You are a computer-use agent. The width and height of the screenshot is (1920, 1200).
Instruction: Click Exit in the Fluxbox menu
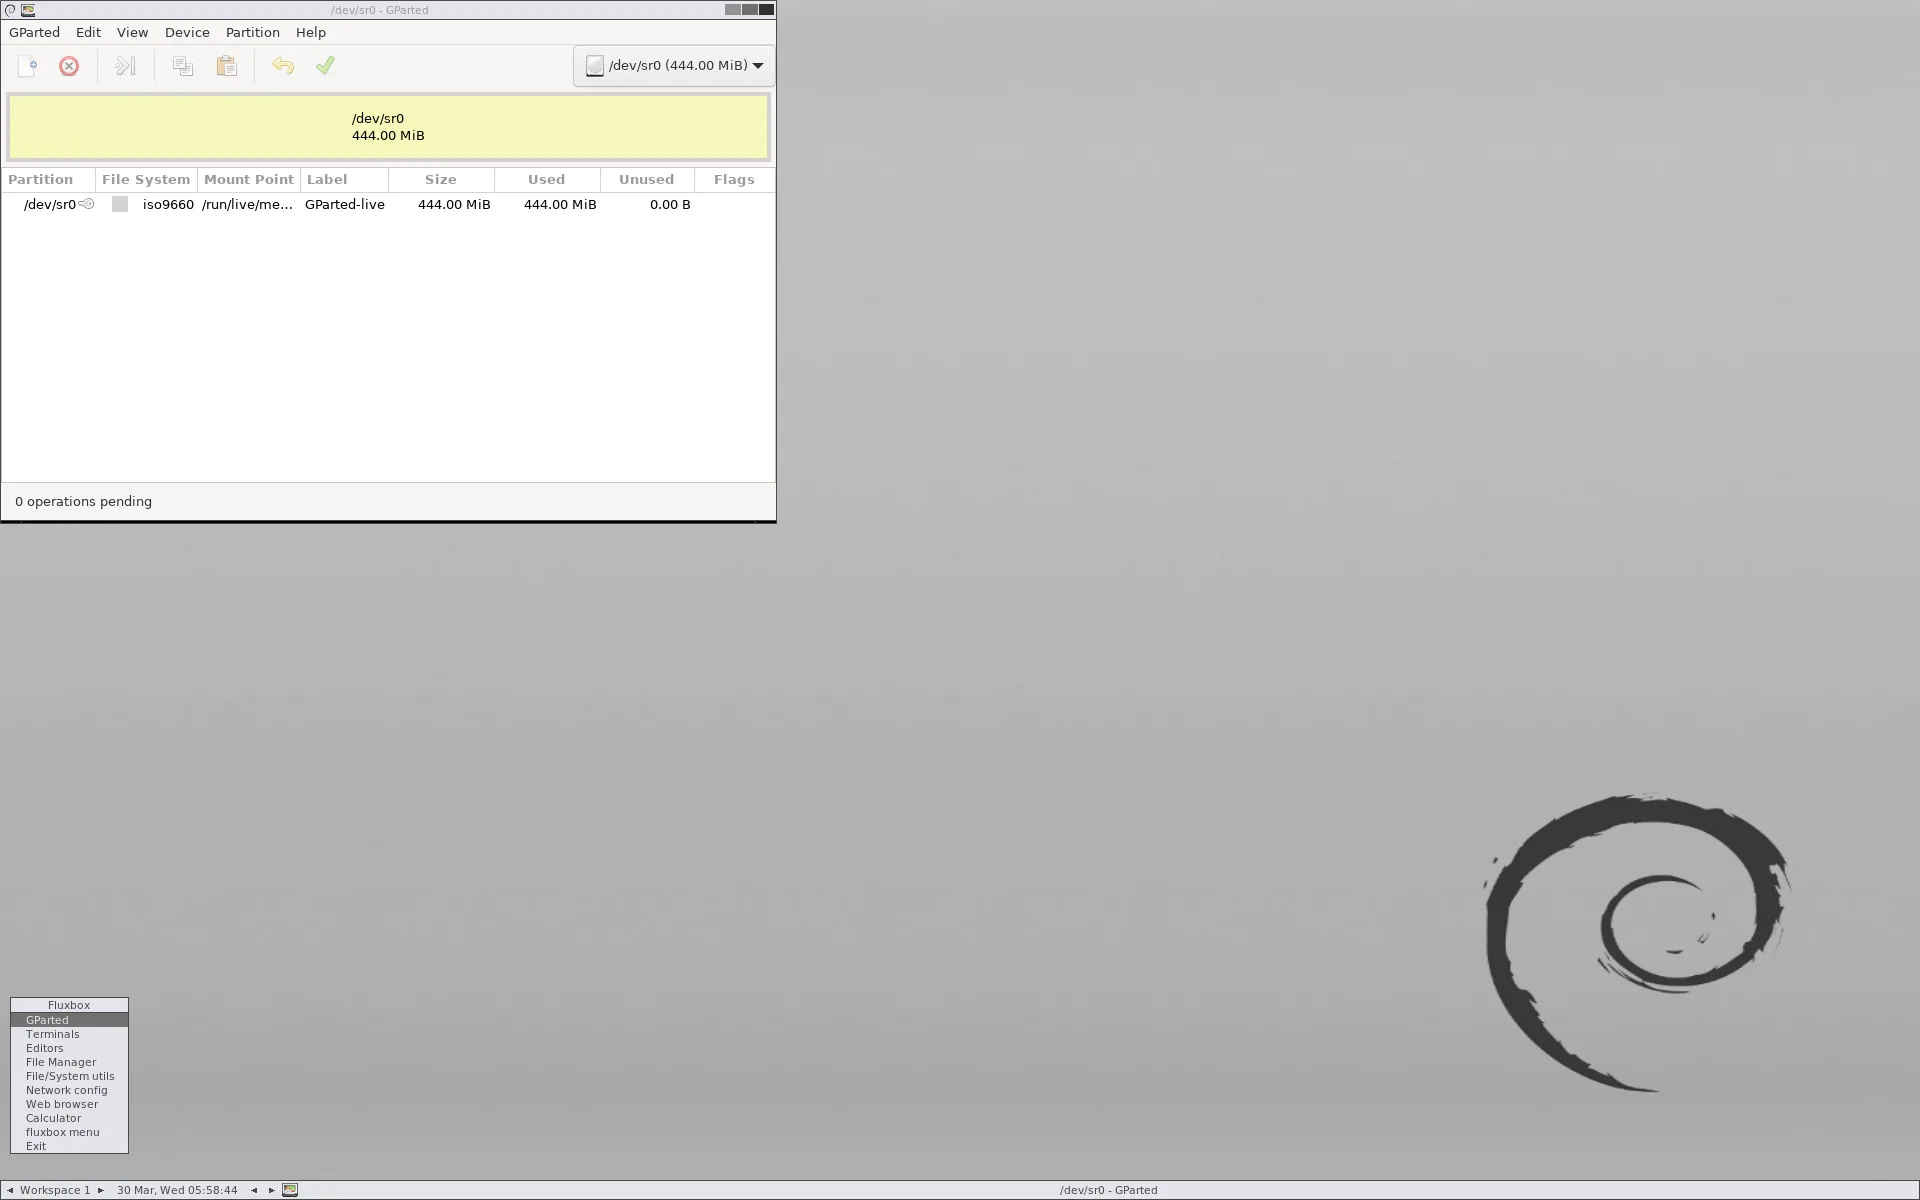pos(36,1145)
